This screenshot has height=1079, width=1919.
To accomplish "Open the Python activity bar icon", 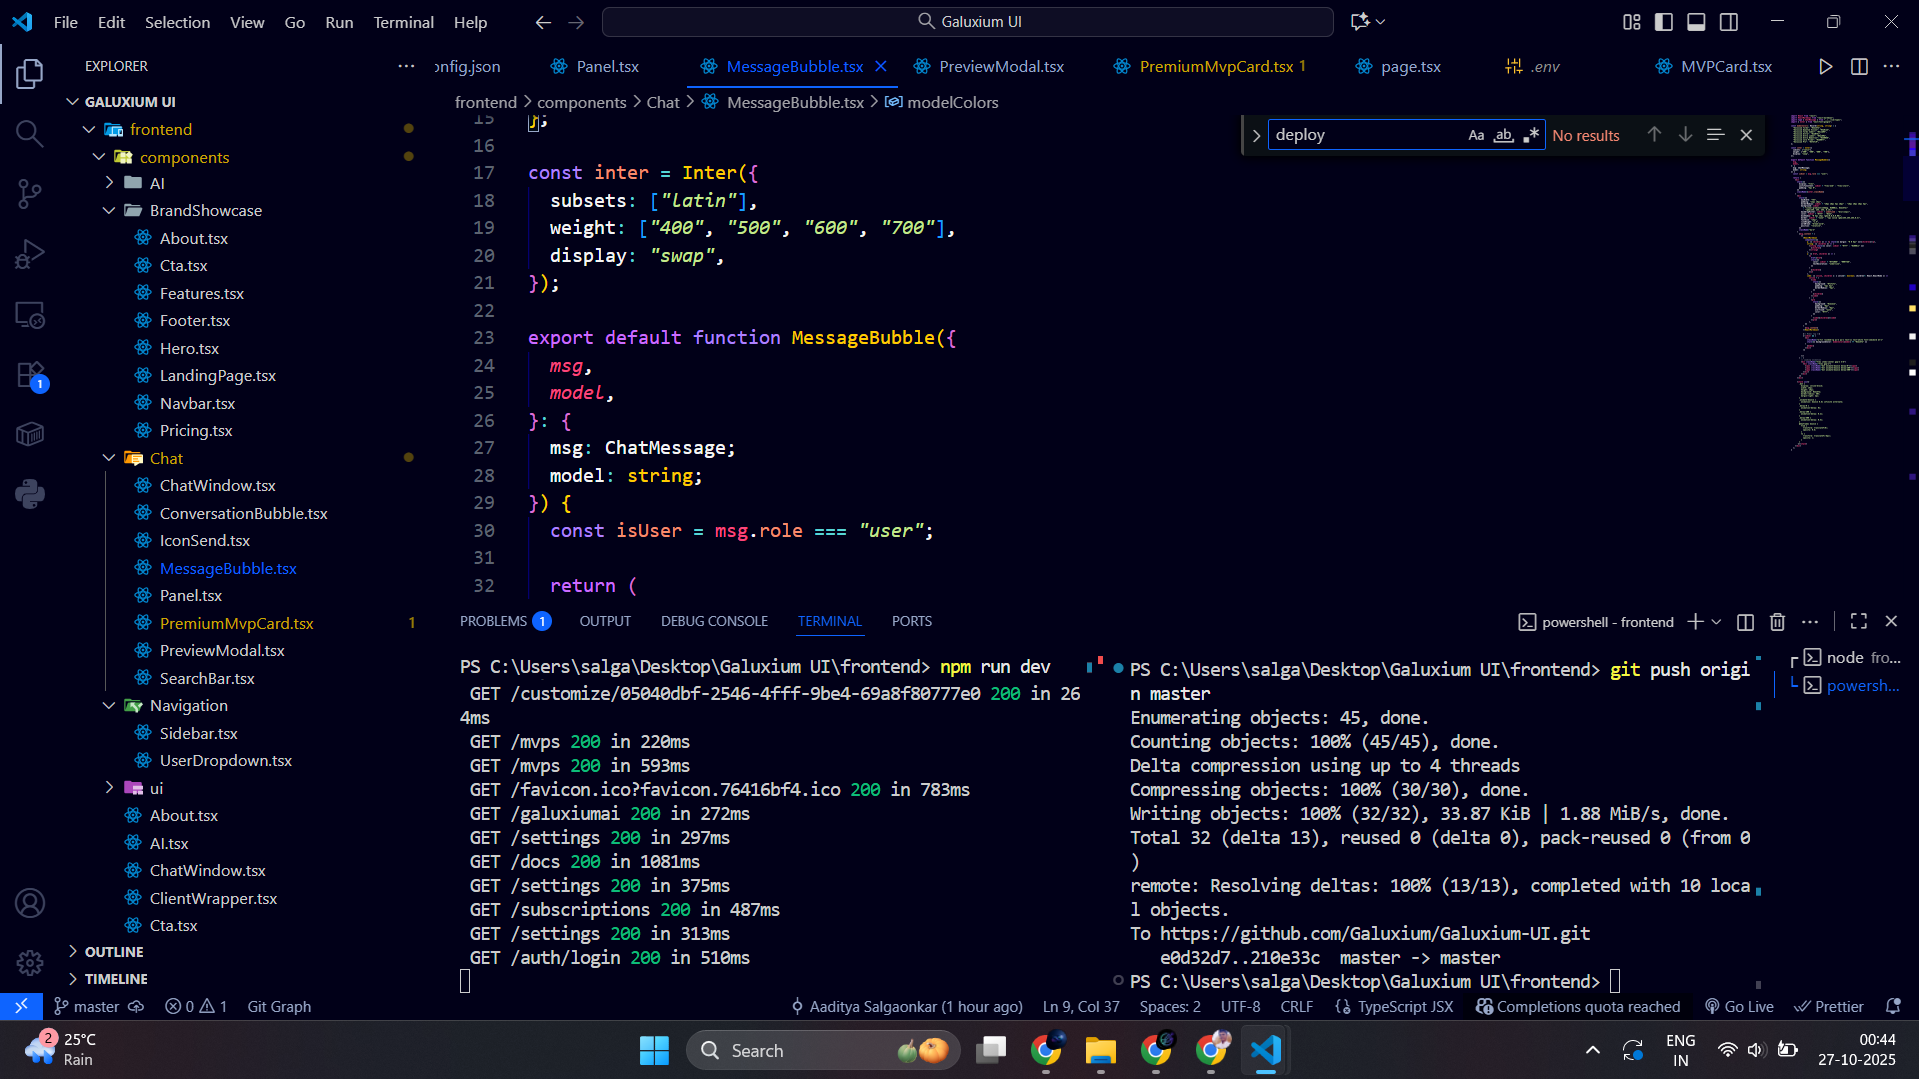I will pyautogui.click(x=30, y=494).
